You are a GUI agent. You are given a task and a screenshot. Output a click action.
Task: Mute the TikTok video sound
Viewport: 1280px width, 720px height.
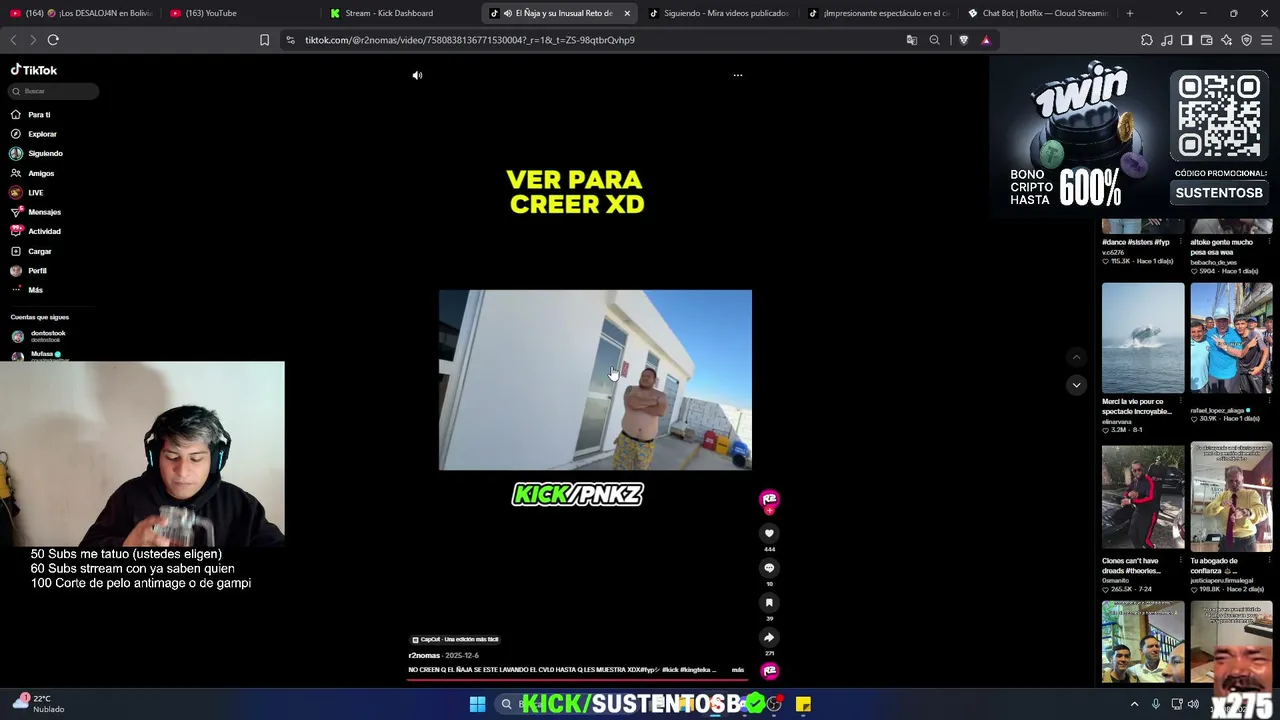click(x=417, y=75)
